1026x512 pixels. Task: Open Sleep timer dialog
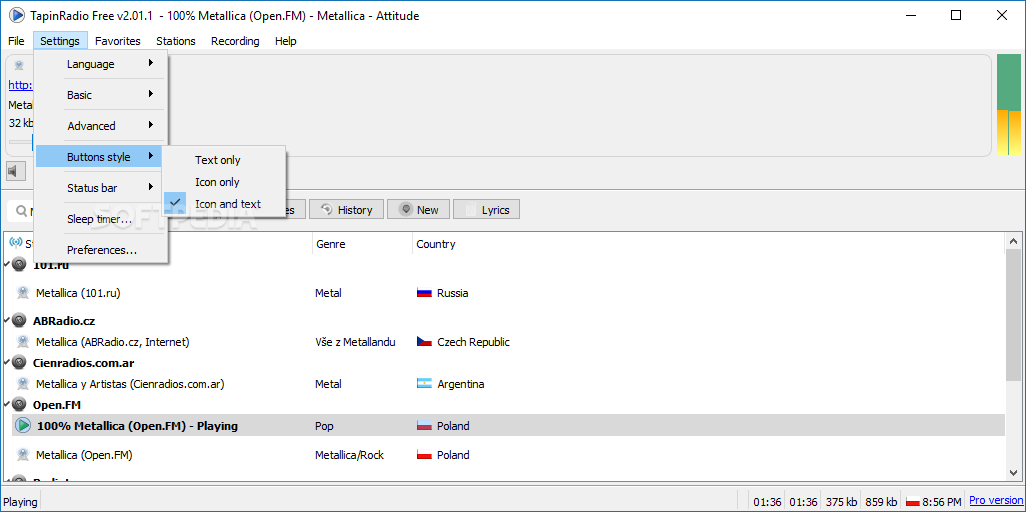coord(101,219)
